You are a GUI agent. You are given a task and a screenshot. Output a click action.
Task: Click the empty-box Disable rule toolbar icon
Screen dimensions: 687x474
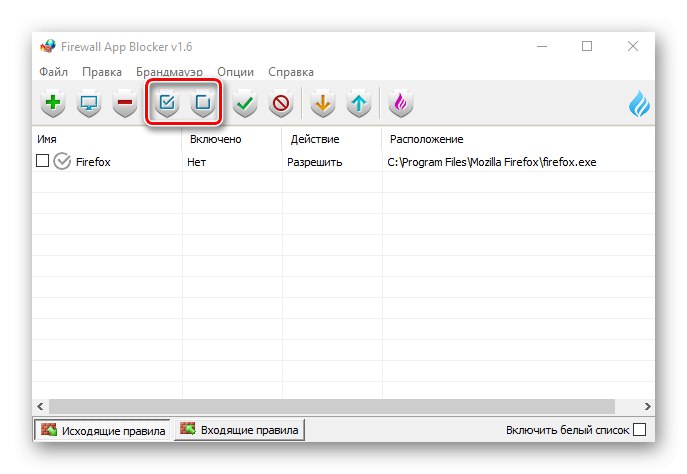(203, 103)
